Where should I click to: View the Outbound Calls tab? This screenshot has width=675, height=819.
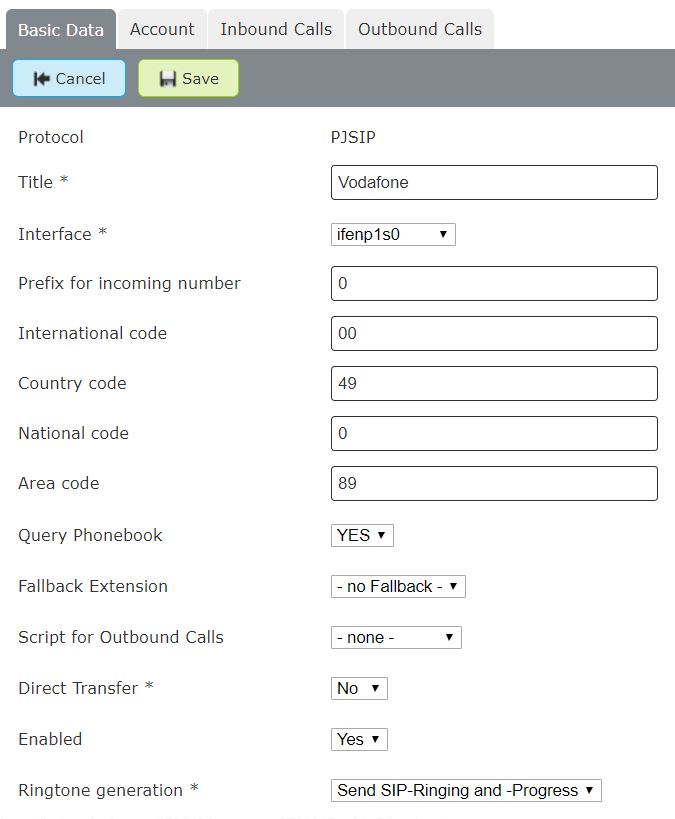(x=419, y=29)
